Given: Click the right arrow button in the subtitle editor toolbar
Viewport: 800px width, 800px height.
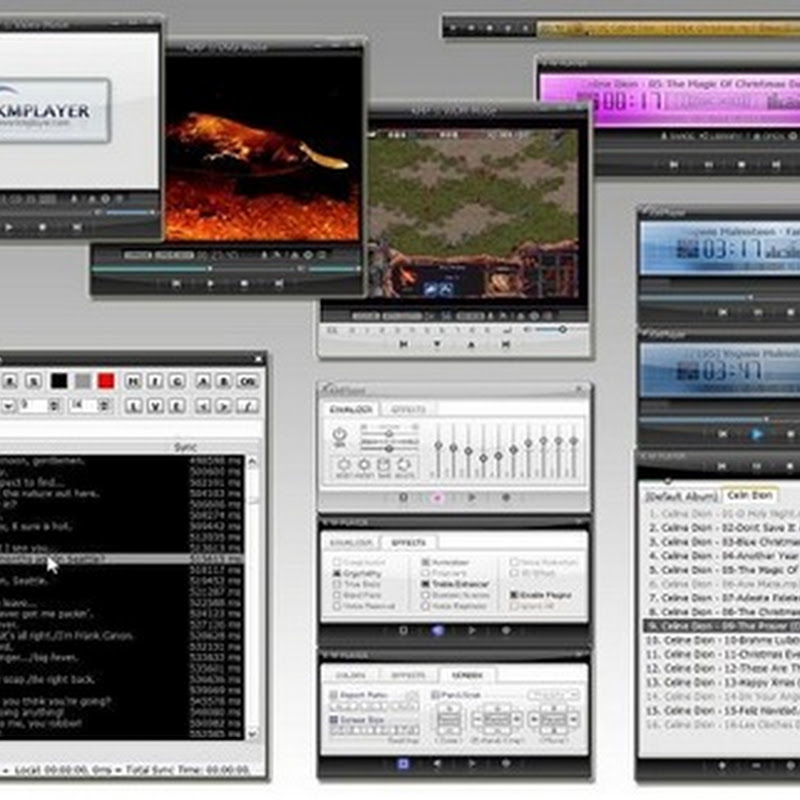Looking at the screenshot, I should (224, 406).
